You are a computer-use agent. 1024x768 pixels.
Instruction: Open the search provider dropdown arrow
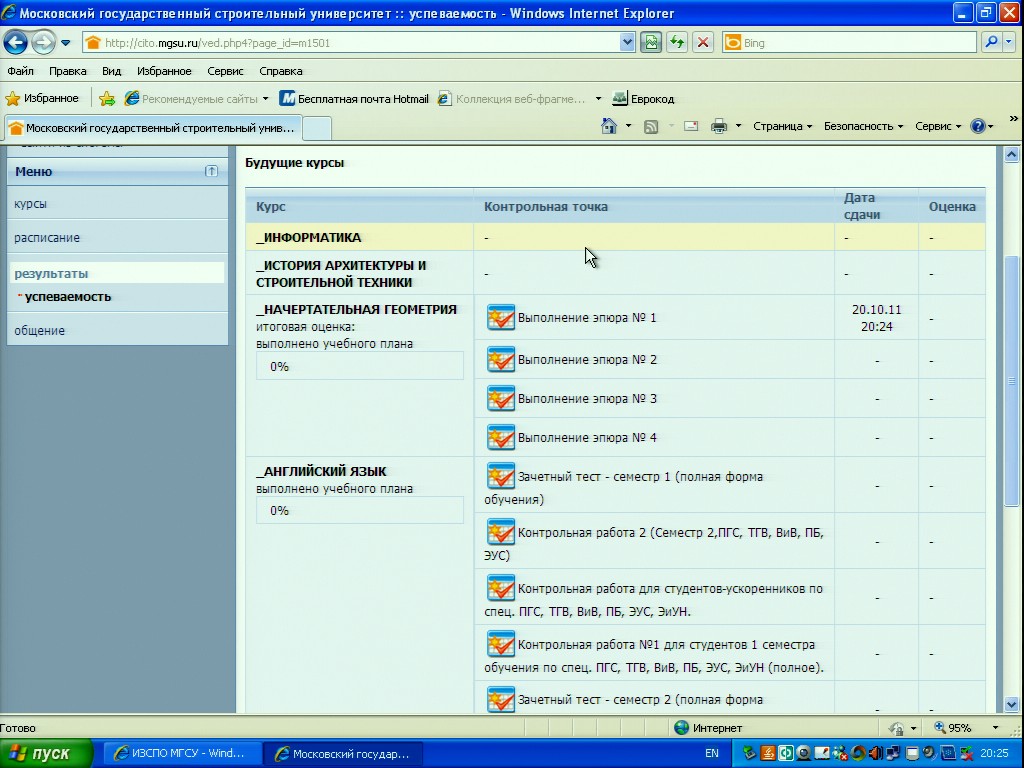pyautogui.click(x=1008, y=43)
